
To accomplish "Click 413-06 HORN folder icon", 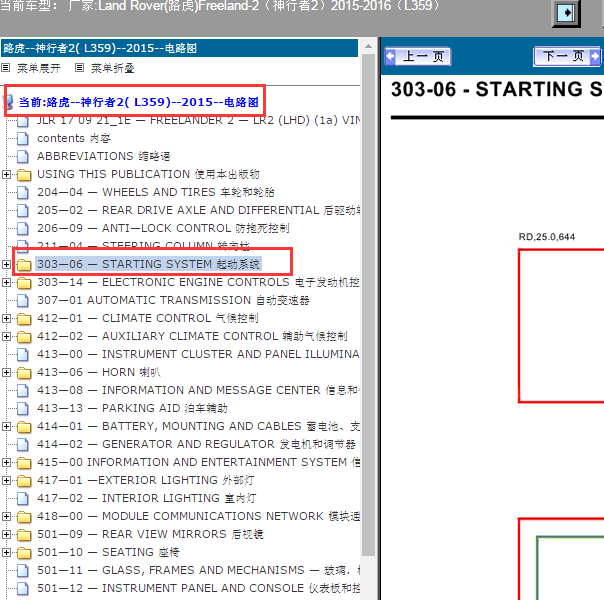I will [24, 373].
